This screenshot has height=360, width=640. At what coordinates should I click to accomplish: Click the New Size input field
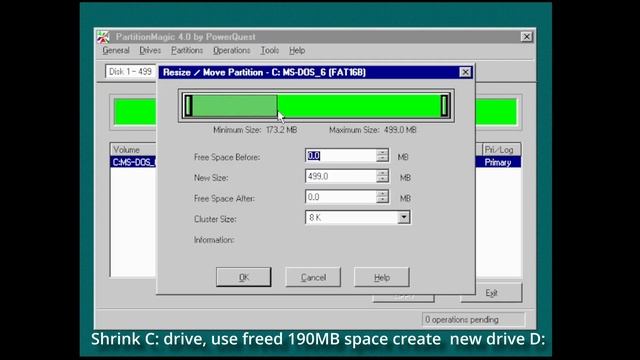click(341, 176)
